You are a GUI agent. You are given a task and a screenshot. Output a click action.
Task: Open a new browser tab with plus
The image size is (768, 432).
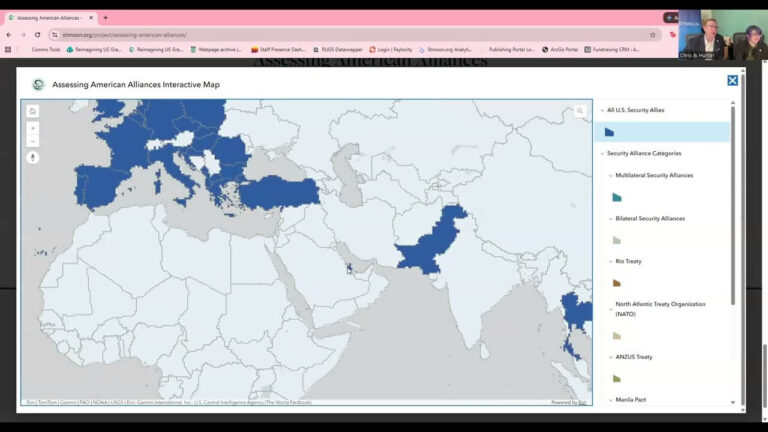[105, 18]
